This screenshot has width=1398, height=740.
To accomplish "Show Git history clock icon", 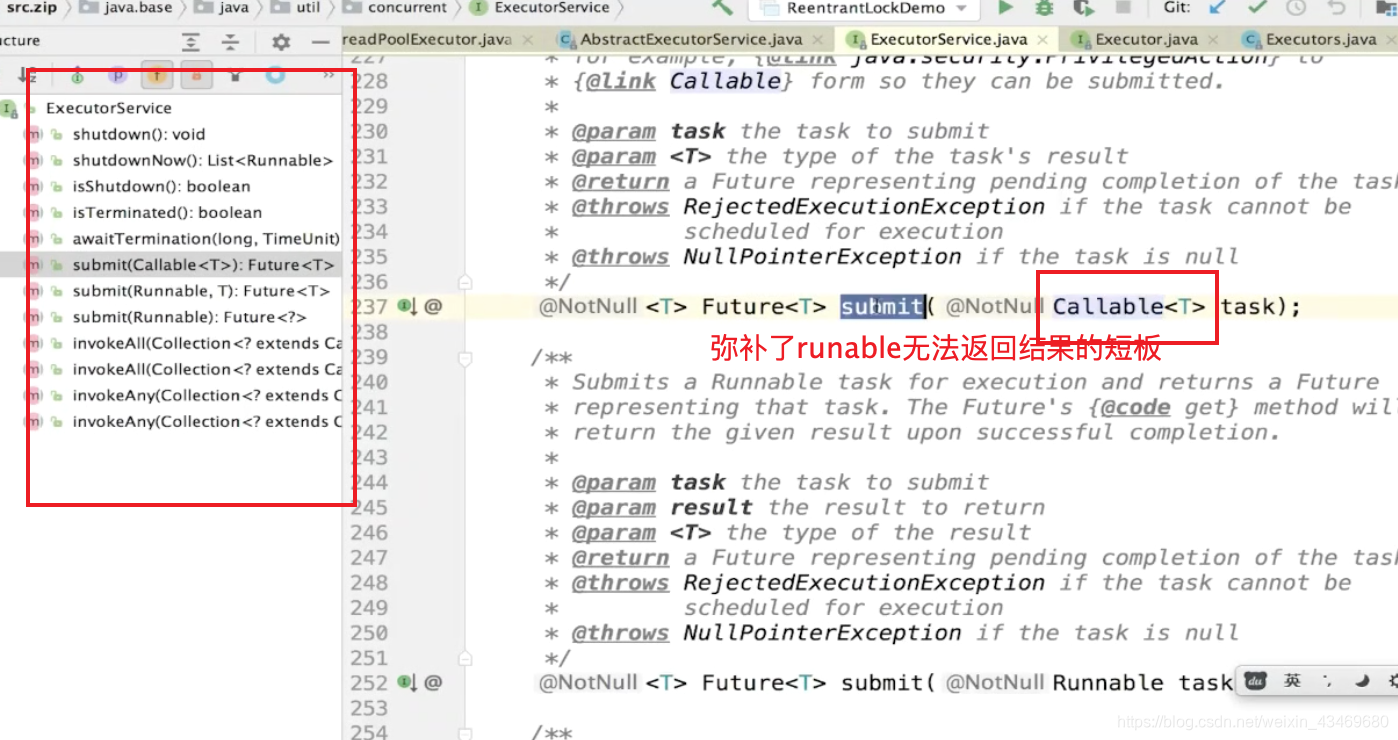I will (x=1296, y=7).
